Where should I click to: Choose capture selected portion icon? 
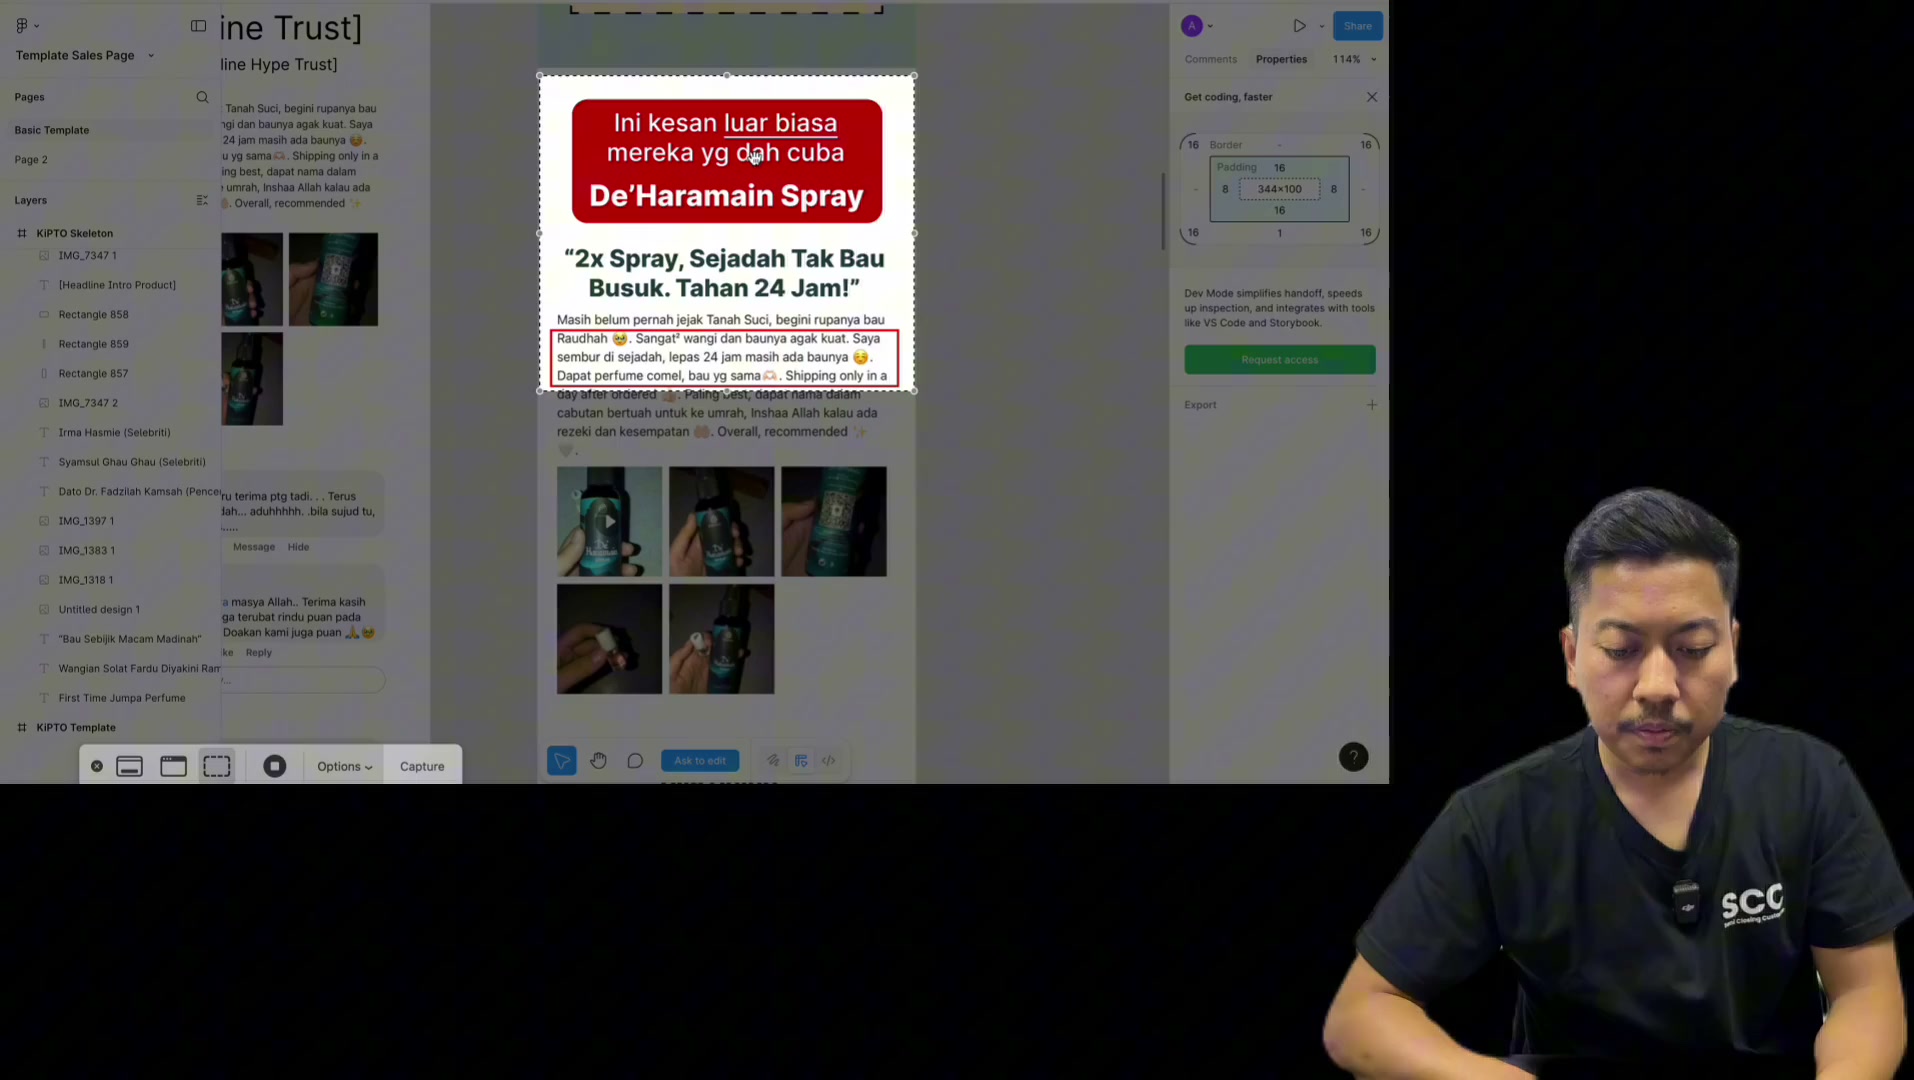pos(217,766)
